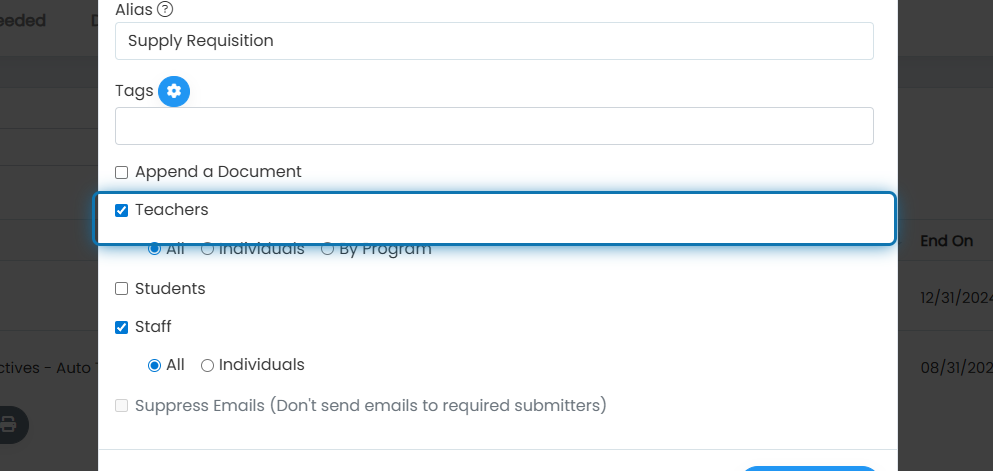993x471 pixels.
Task: Click the Alias help question mark icon
Action: pos(165,9)
